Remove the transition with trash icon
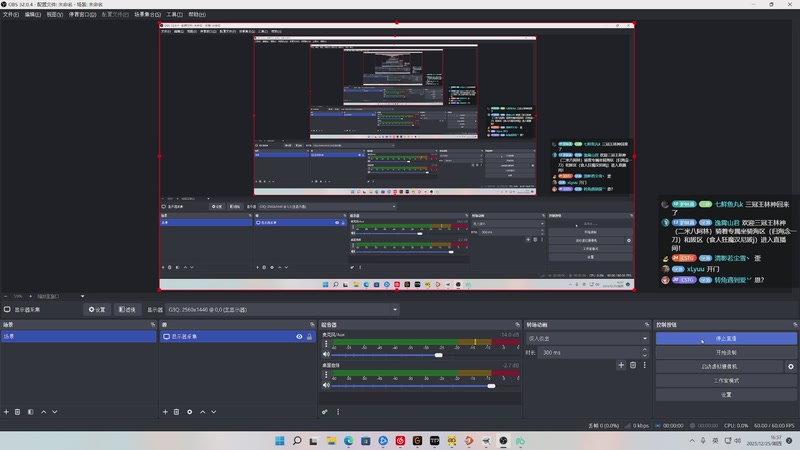Viewport: 800px width, 450px height. pyautogui.click(x=633, y=365)
